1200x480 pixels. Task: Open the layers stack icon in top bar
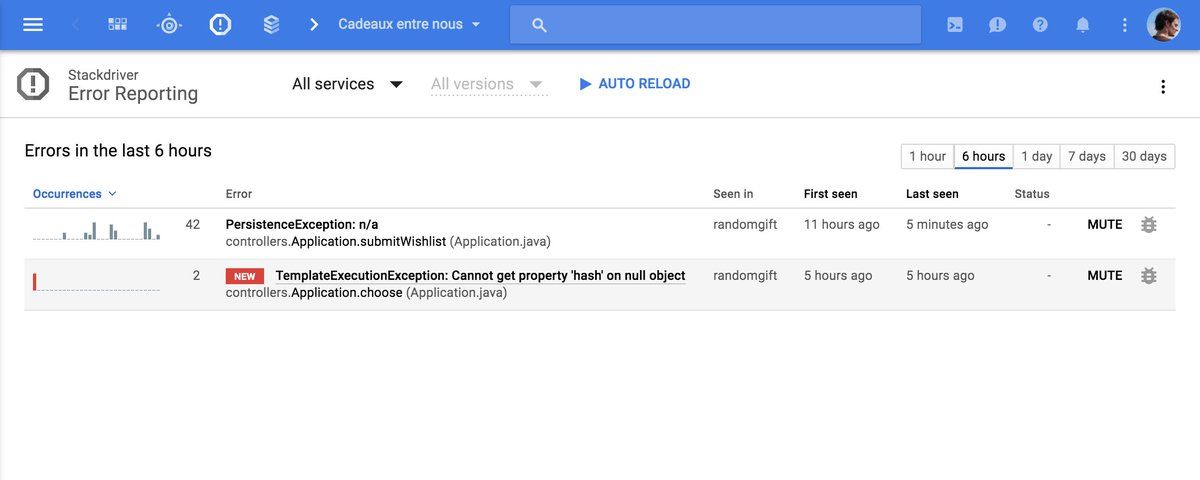coord(271,24)
